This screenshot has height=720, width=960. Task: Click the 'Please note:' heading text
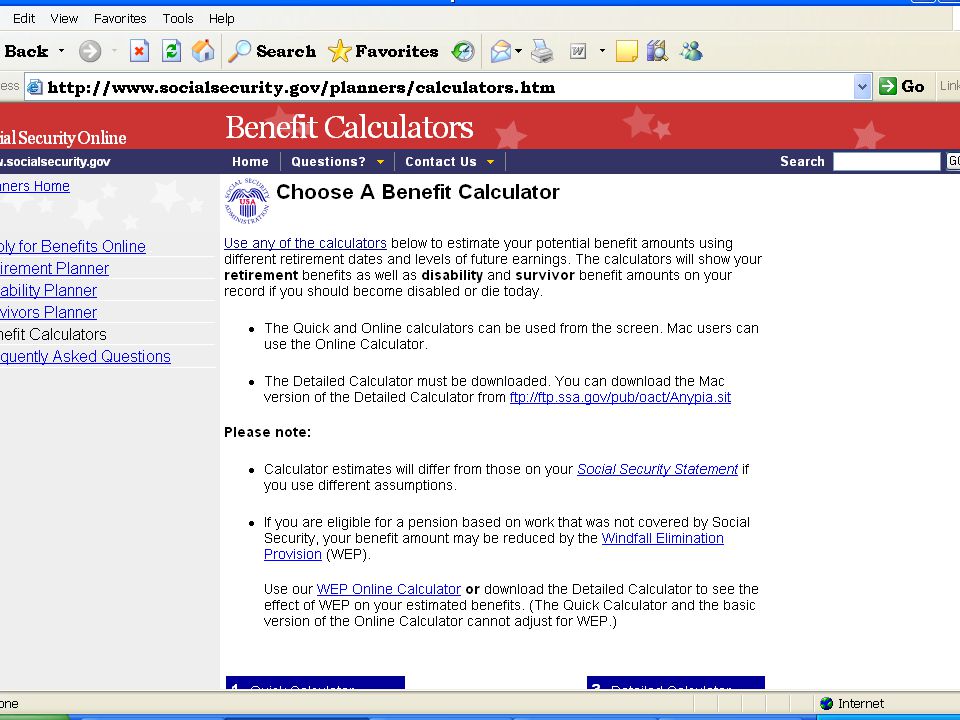(268, 432)
